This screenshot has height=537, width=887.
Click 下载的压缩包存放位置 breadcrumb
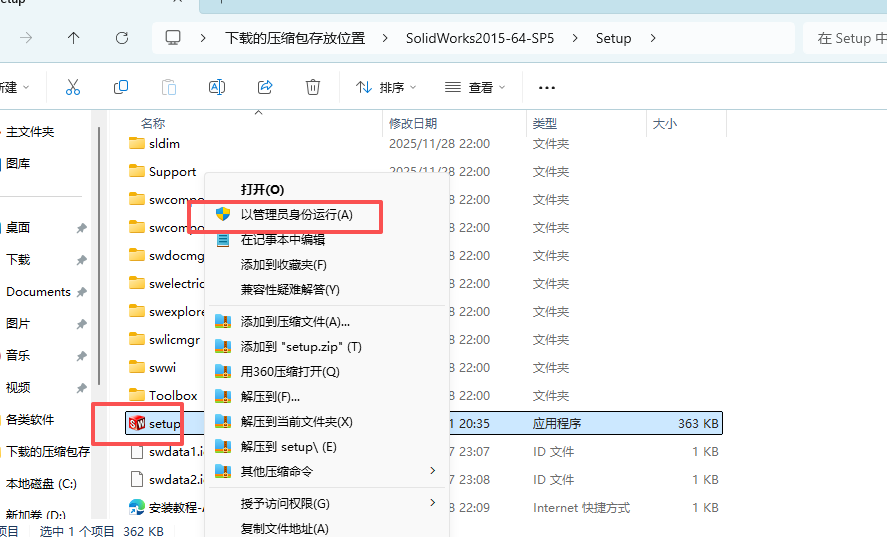point(295,38)
